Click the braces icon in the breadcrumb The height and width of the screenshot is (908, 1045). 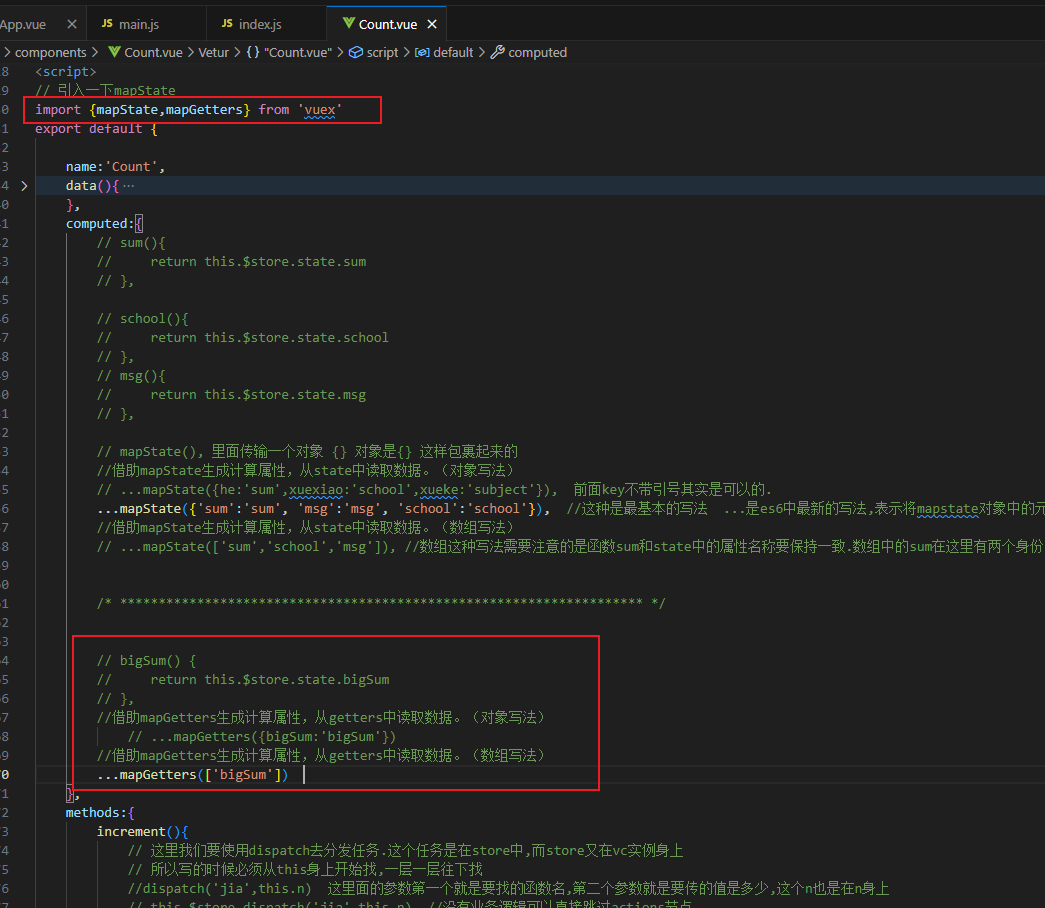coord(253,52)
